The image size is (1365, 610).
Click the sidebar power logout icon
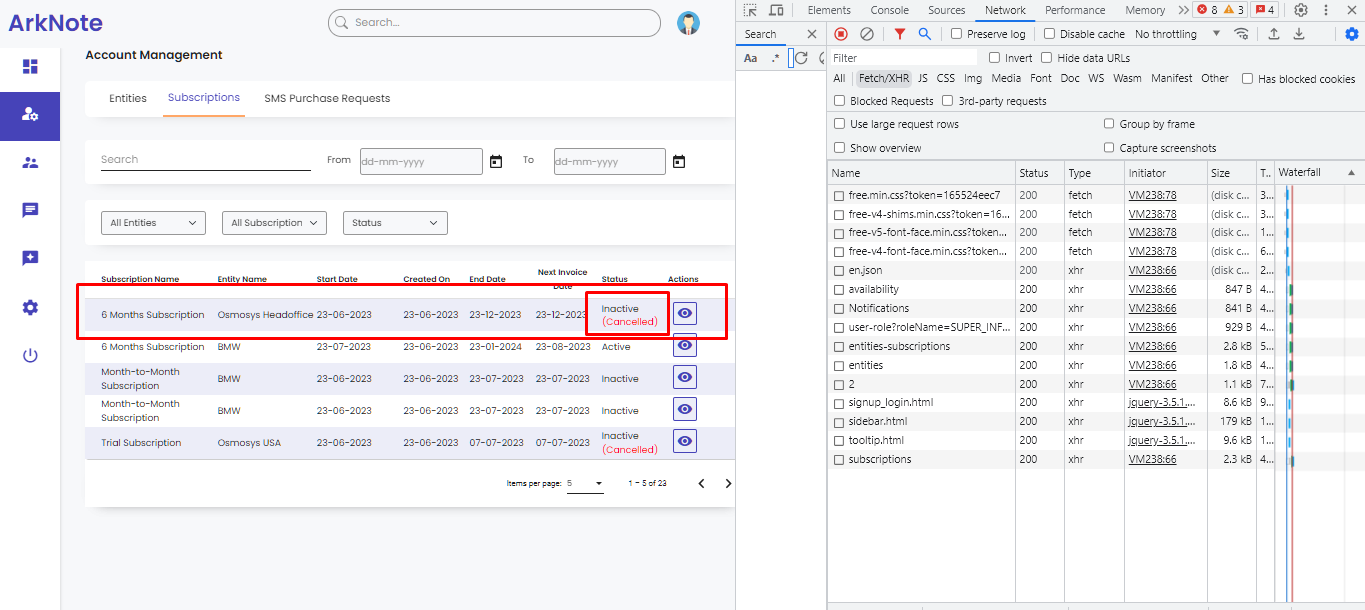point(30,355)
